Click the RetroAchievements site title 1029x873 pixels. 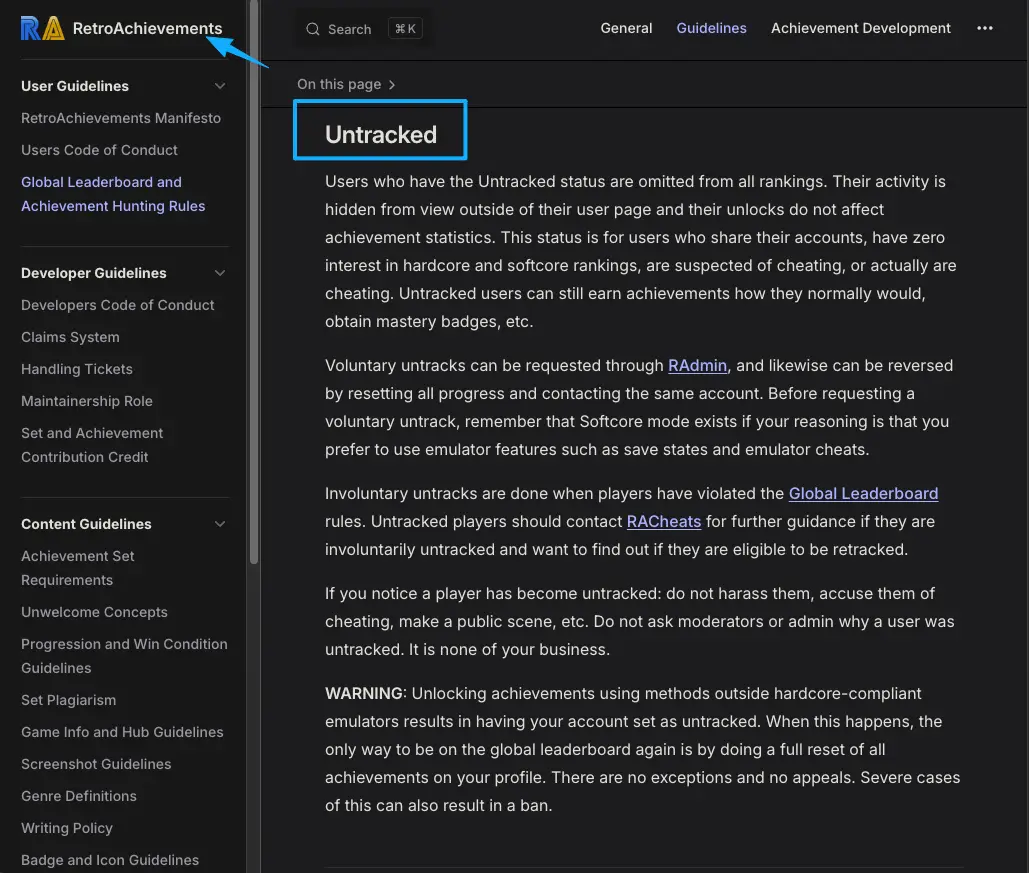[147, 28]
